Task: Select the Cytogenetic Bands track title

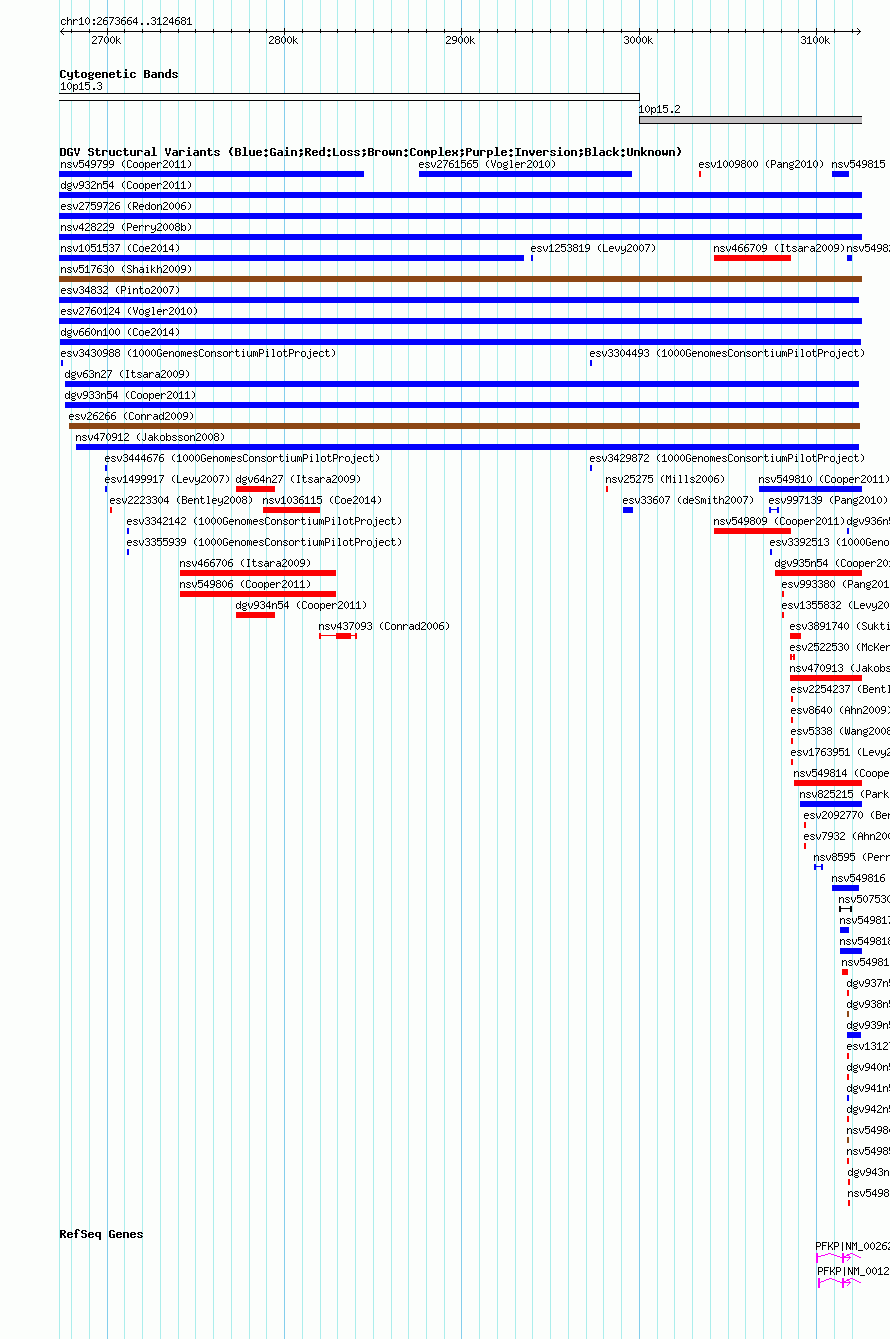Action: pyautogui.click(x=119, y=74)
